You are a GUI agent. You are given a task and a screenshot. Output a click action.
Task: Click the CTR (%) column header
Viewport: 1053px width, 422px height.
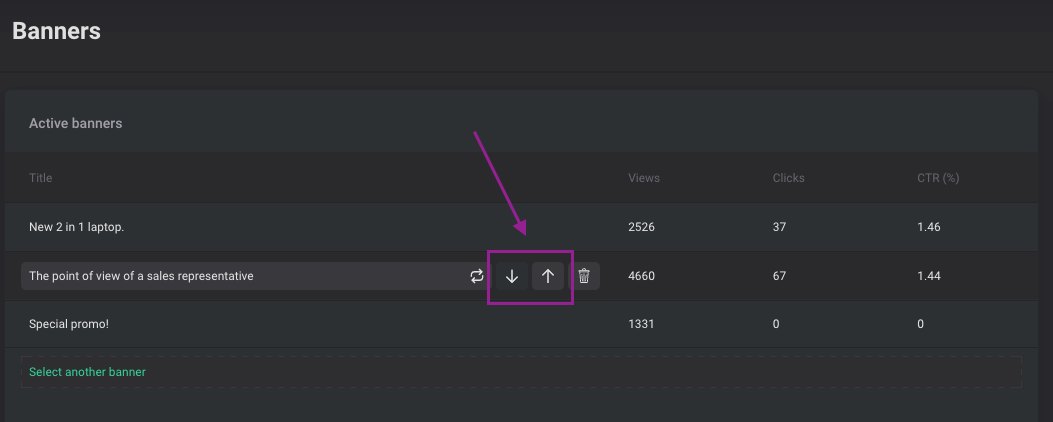click(x=938, y=178)
